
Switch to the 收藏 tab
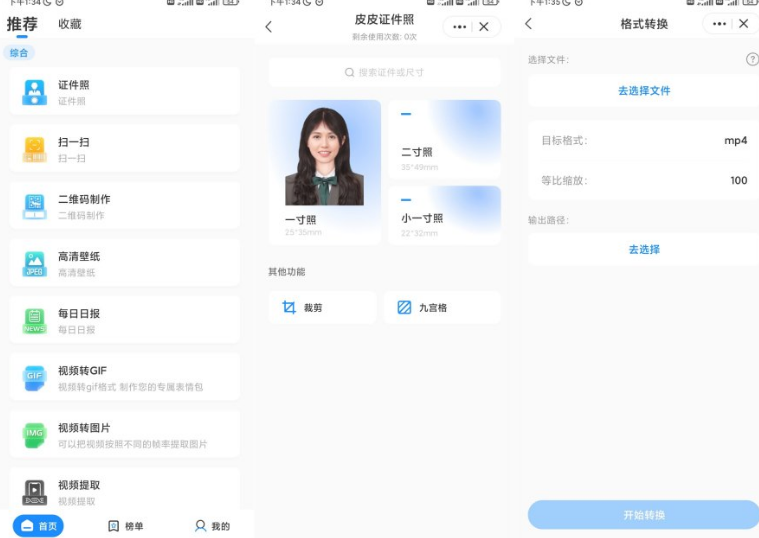[70, 24]
